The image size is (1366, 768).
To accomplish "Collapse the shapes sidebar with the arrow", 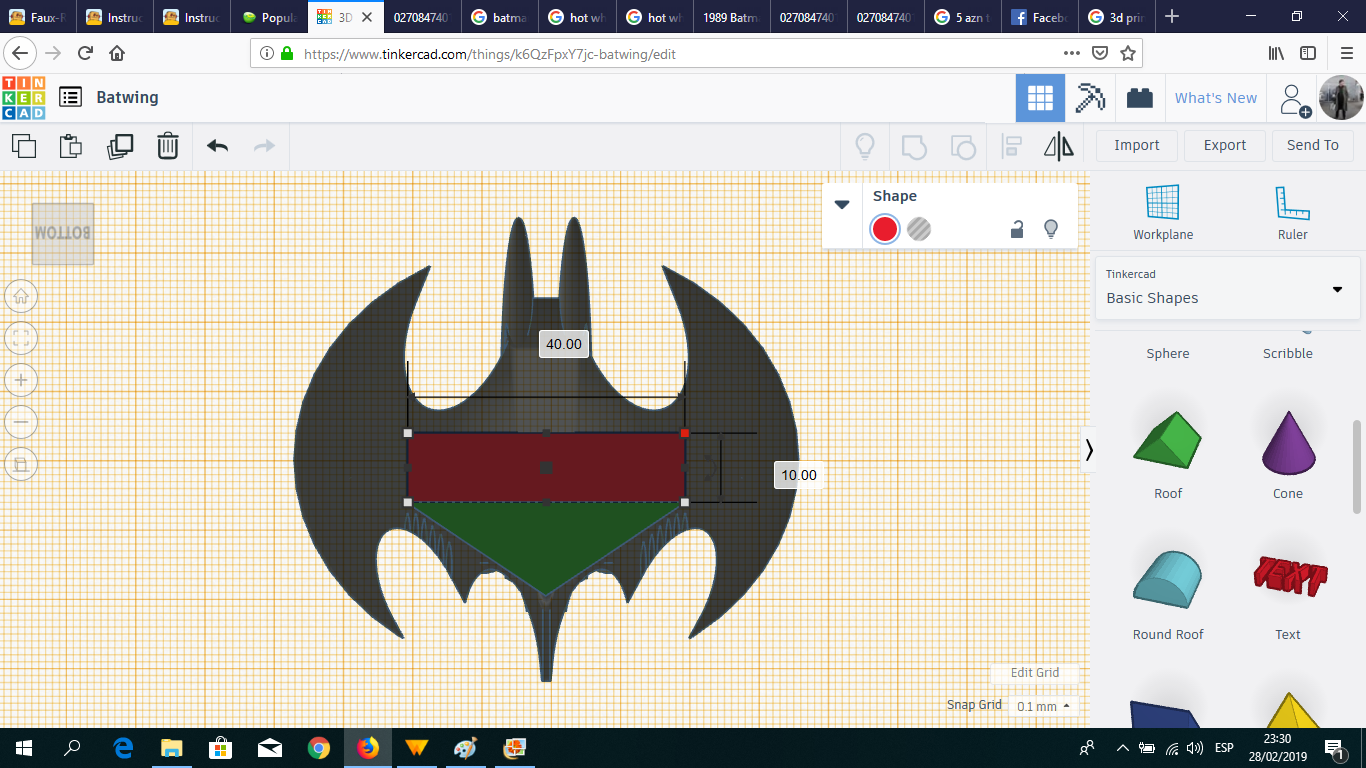I will 1089,450.
